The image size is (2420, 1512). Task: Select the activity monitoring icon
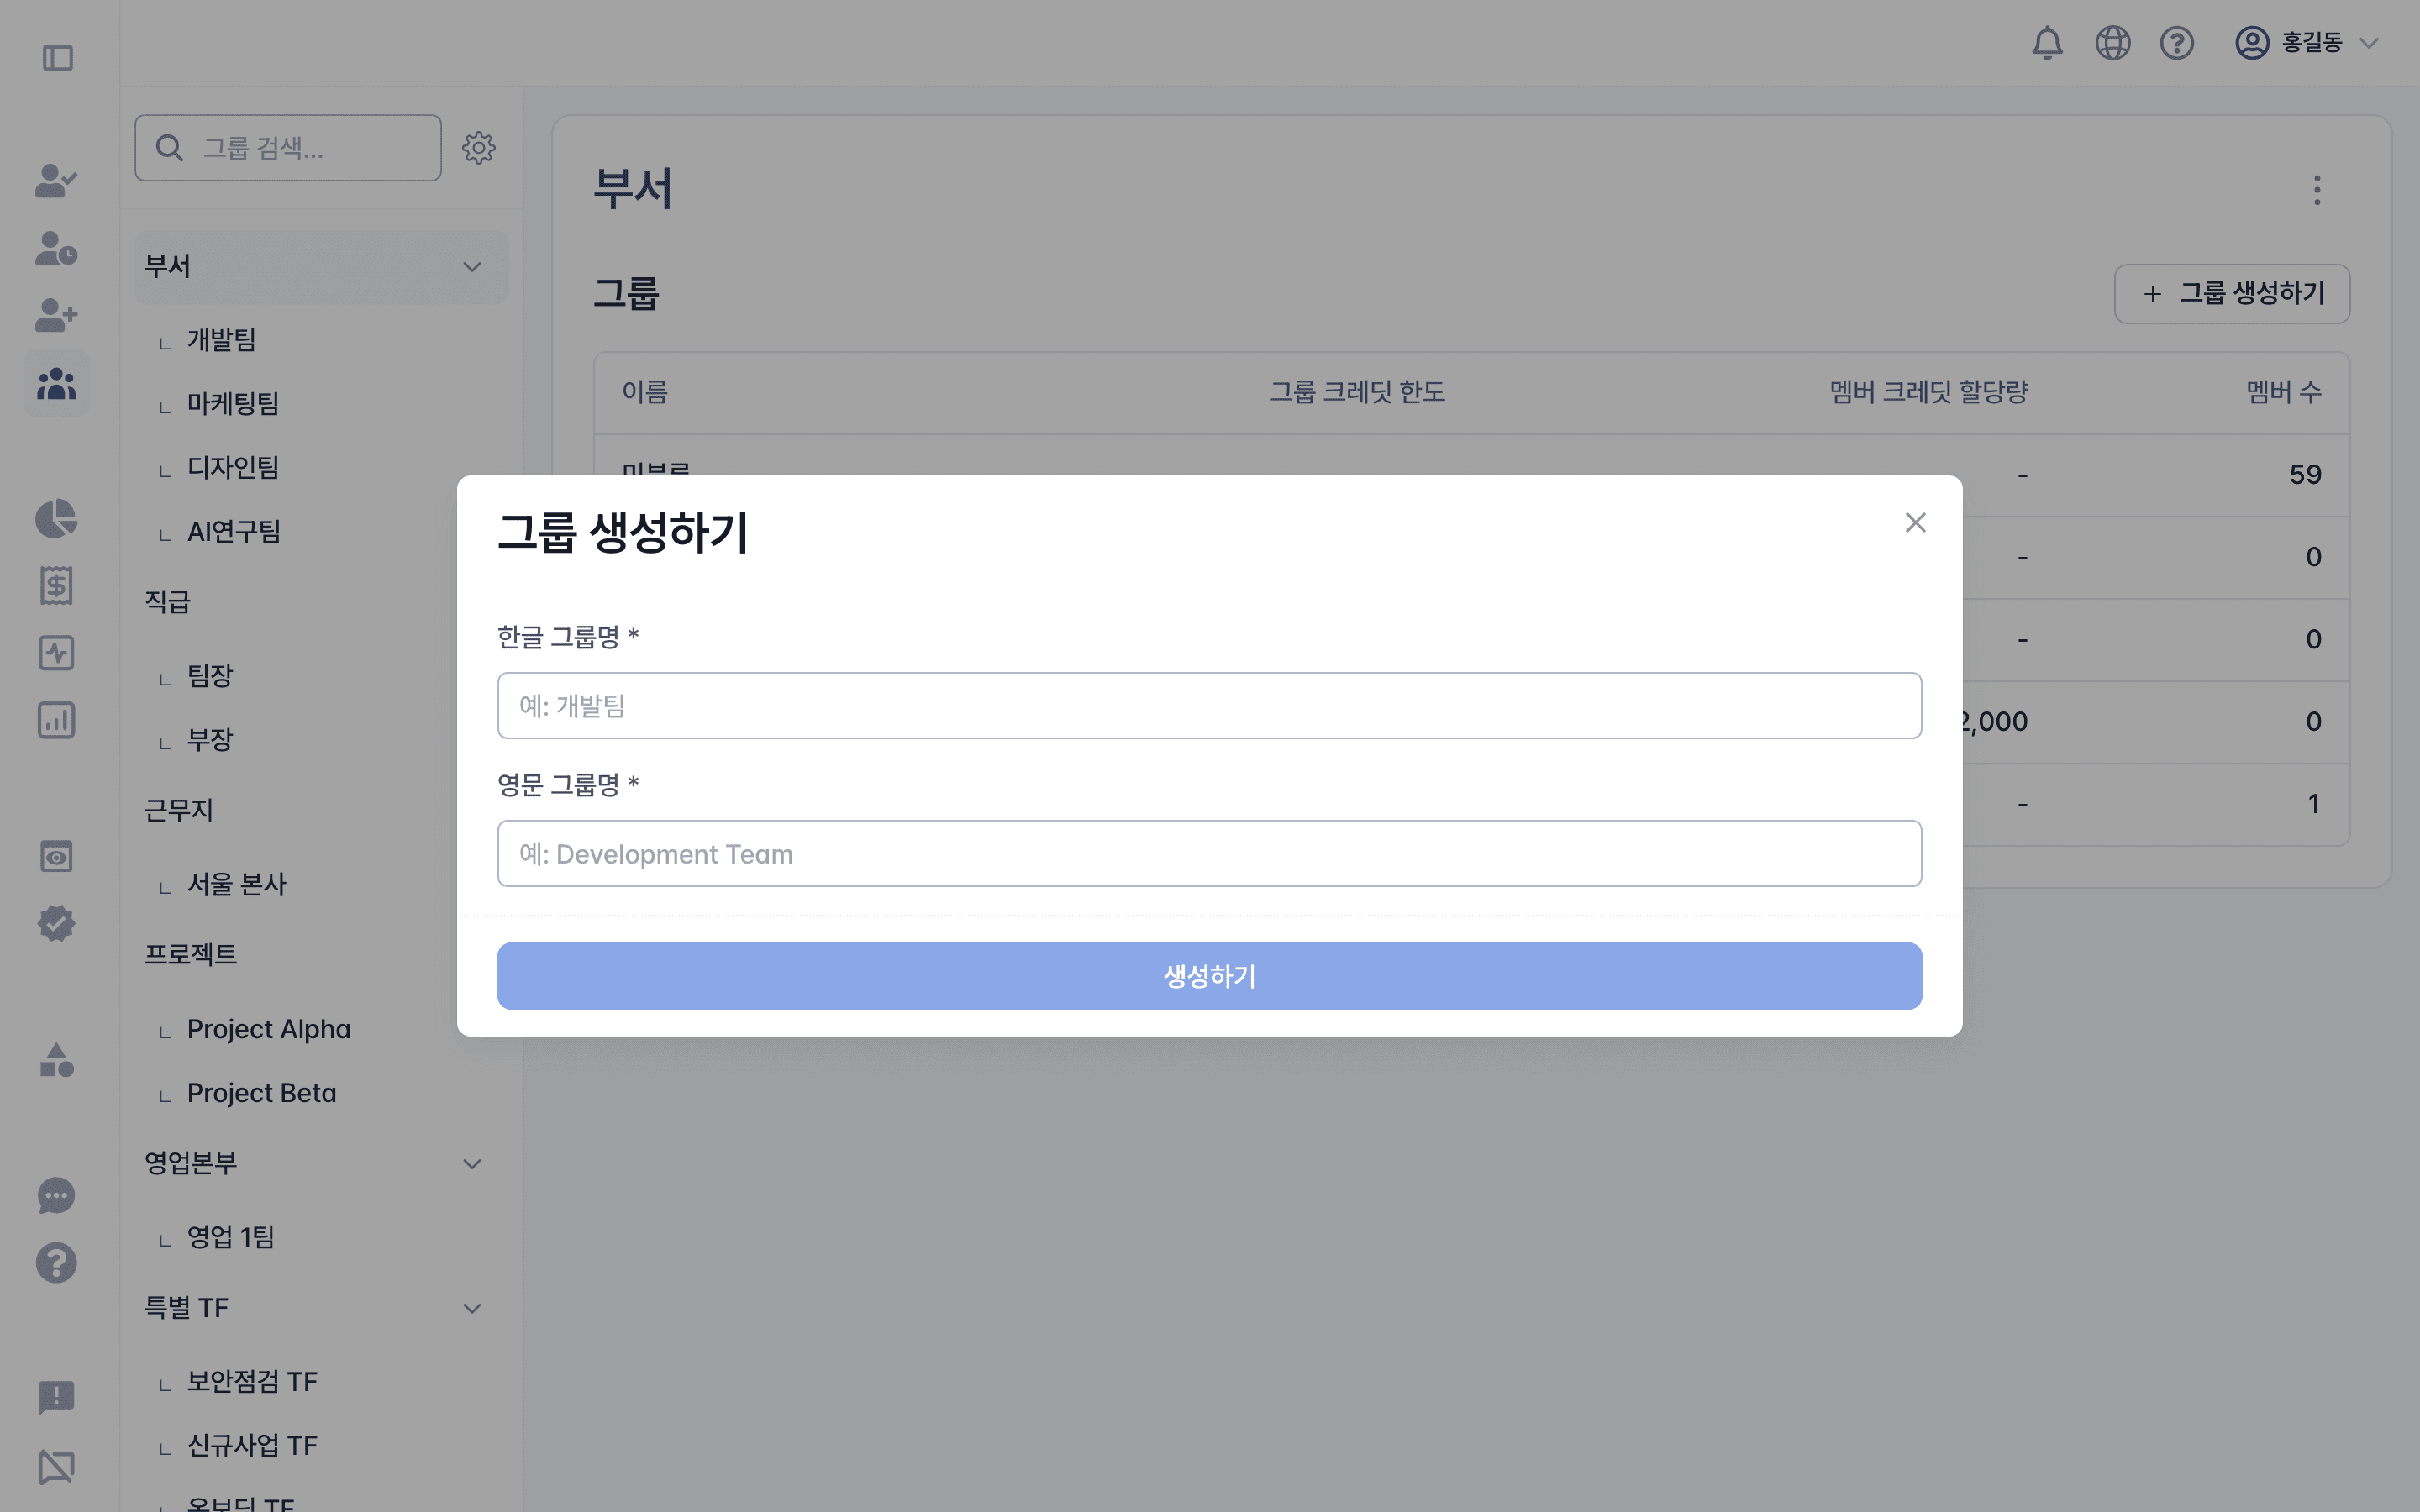[56, 653]
